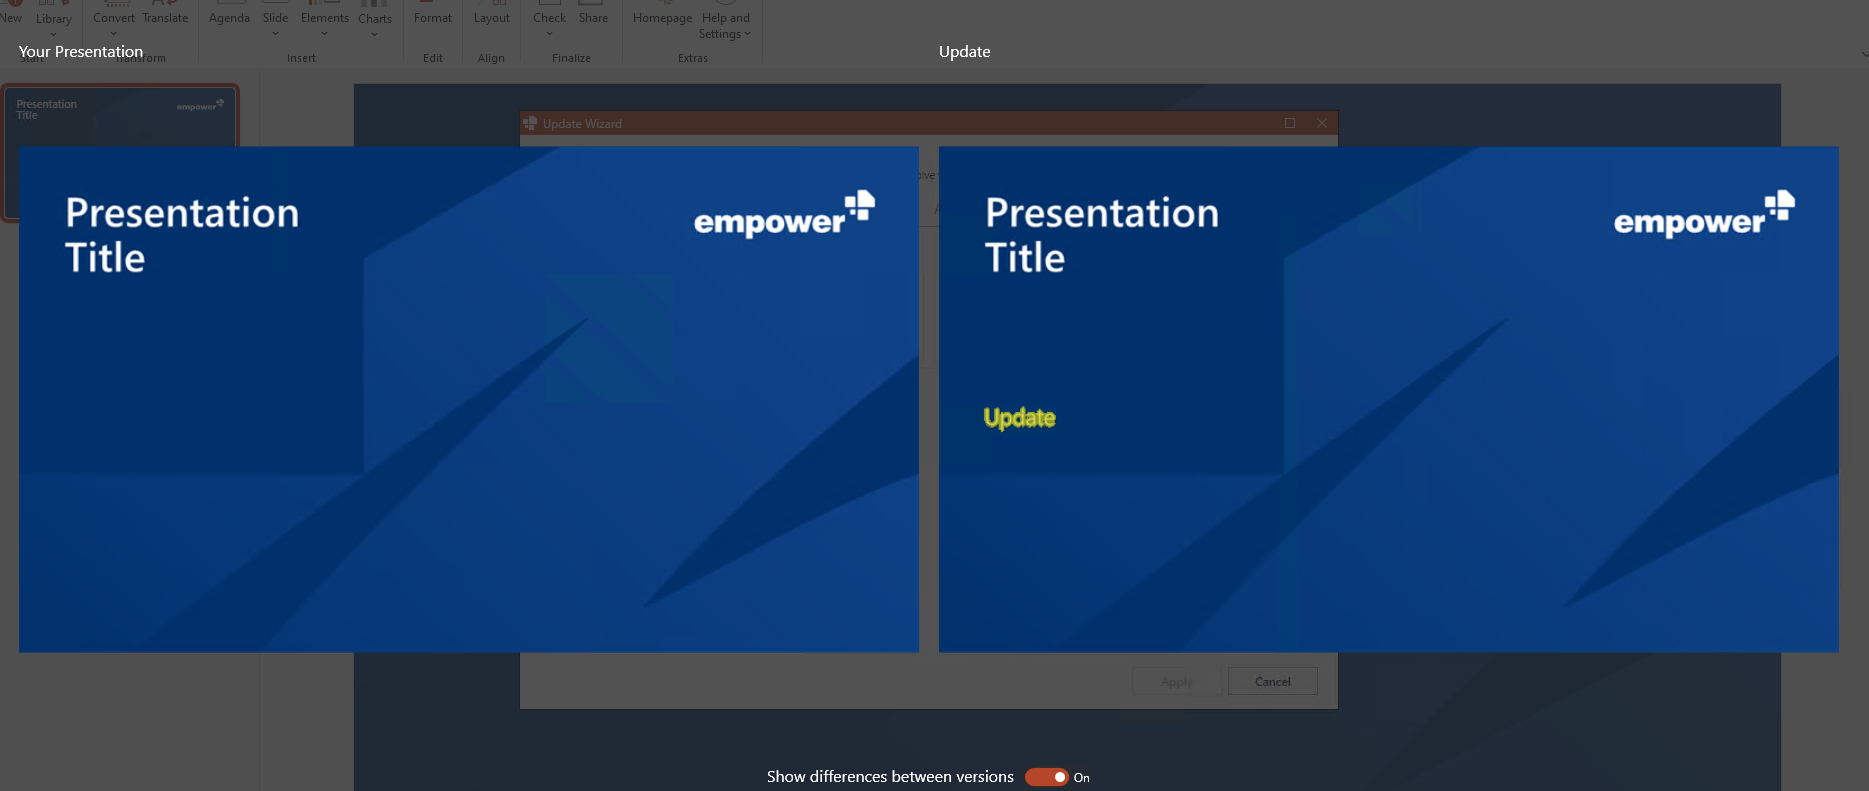Screen dimensions: 1869x791
Task: Click Cancel in the Update Wizard
Action: pyautogui.click(x=1272, y=681)
